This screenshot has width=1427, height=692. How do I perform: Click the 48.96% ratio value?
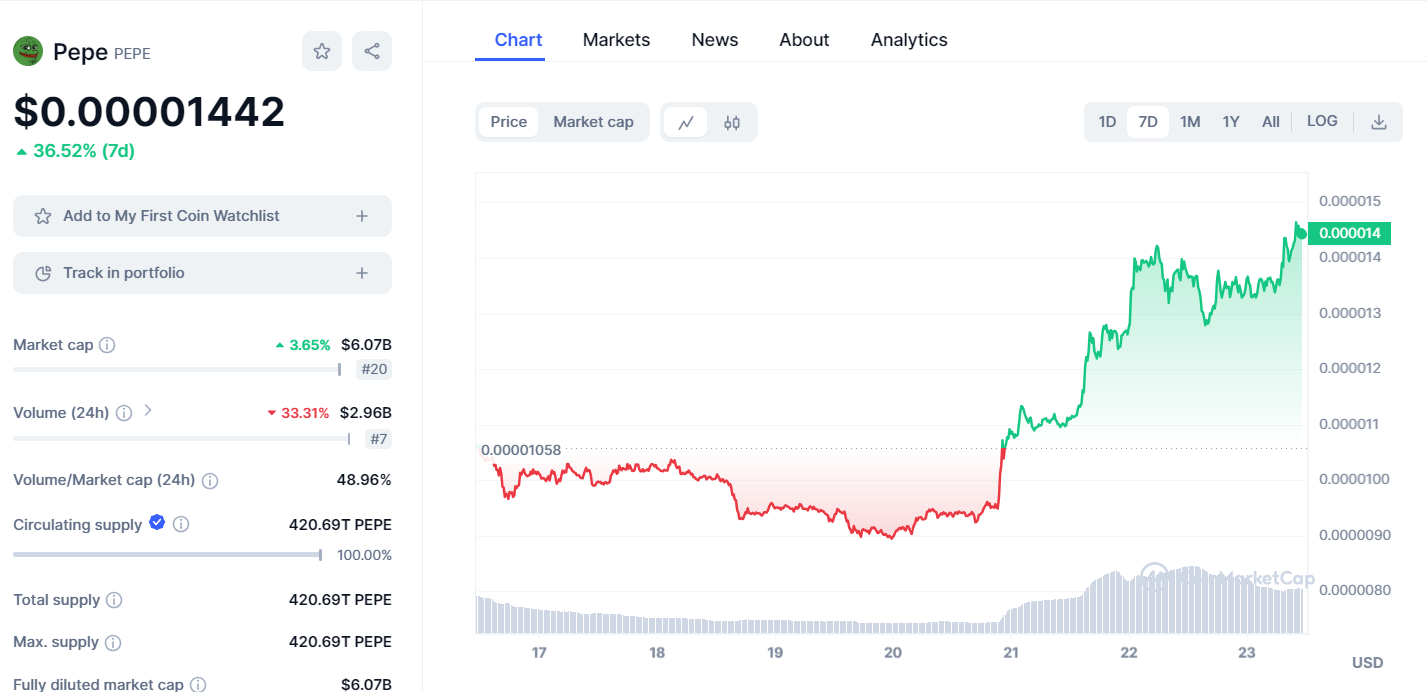click(364, 480)
